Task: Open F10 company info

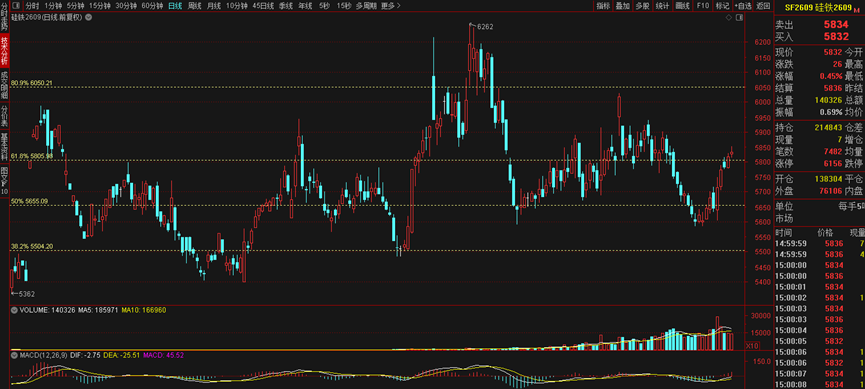Action: [x=702, y=6]
